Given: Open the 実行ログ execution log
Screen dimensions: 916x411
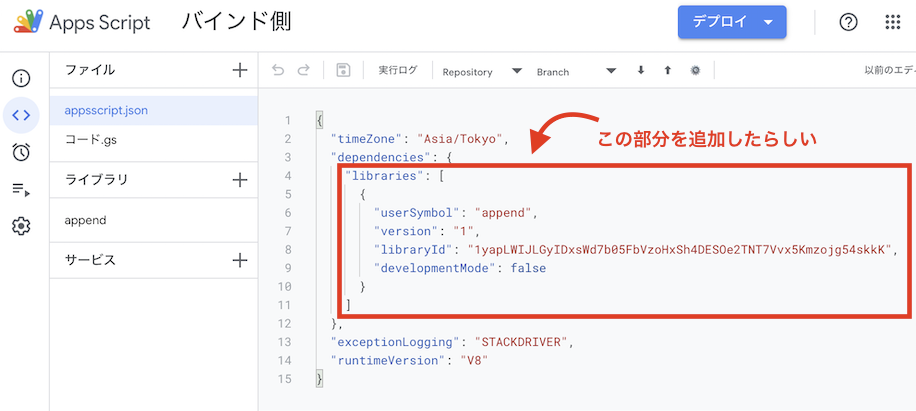Looking at the screenshot, I should (x=398, y=71).
